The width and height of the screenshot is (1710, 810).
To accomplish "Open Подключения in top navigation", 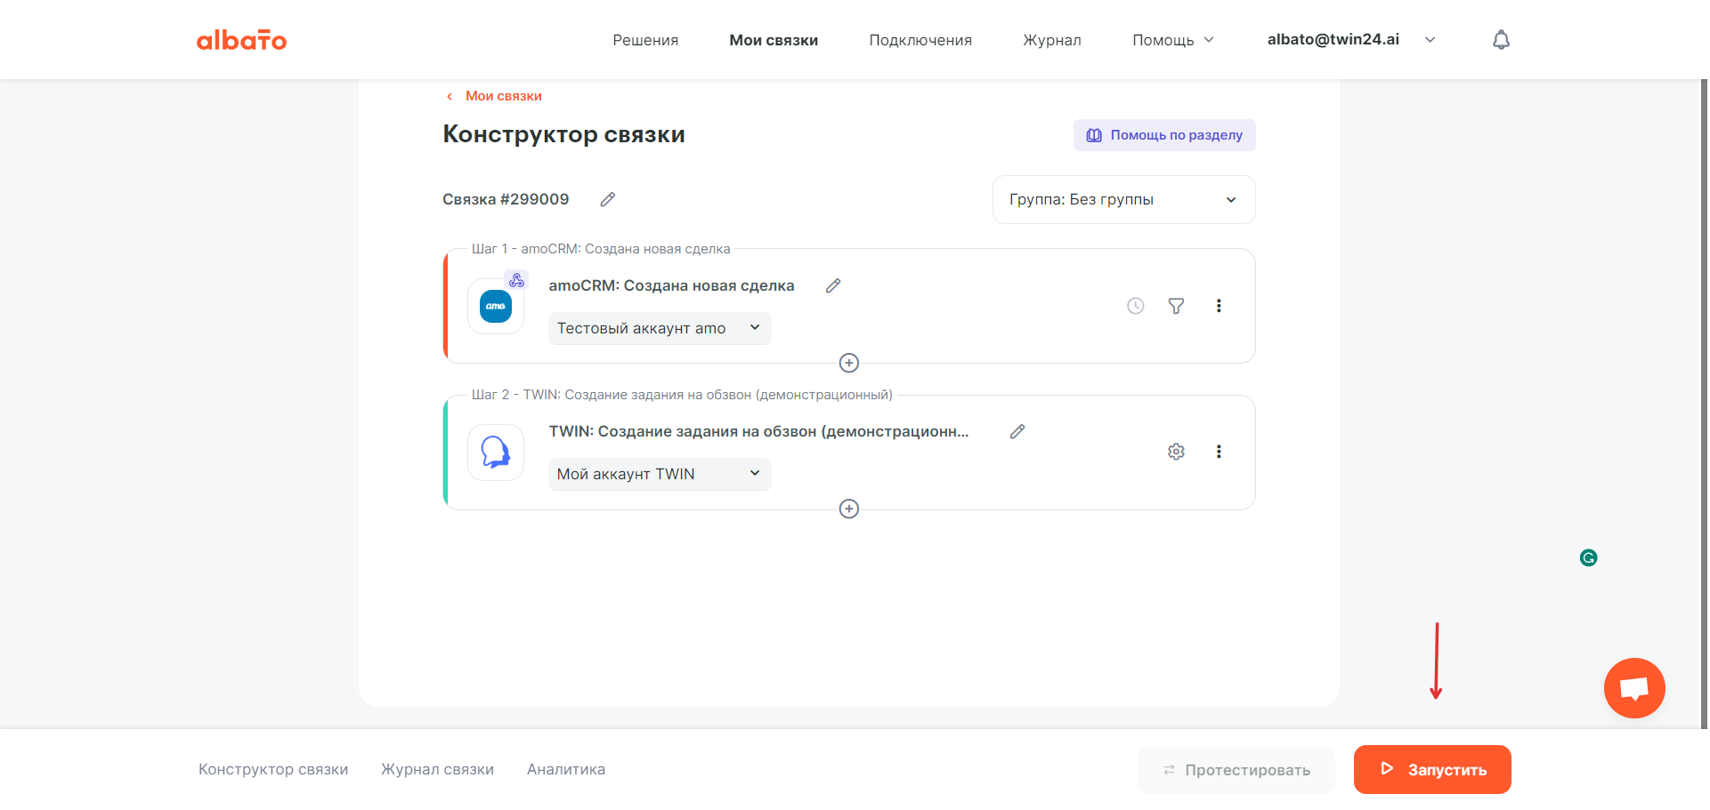I will tap(920, 40).
